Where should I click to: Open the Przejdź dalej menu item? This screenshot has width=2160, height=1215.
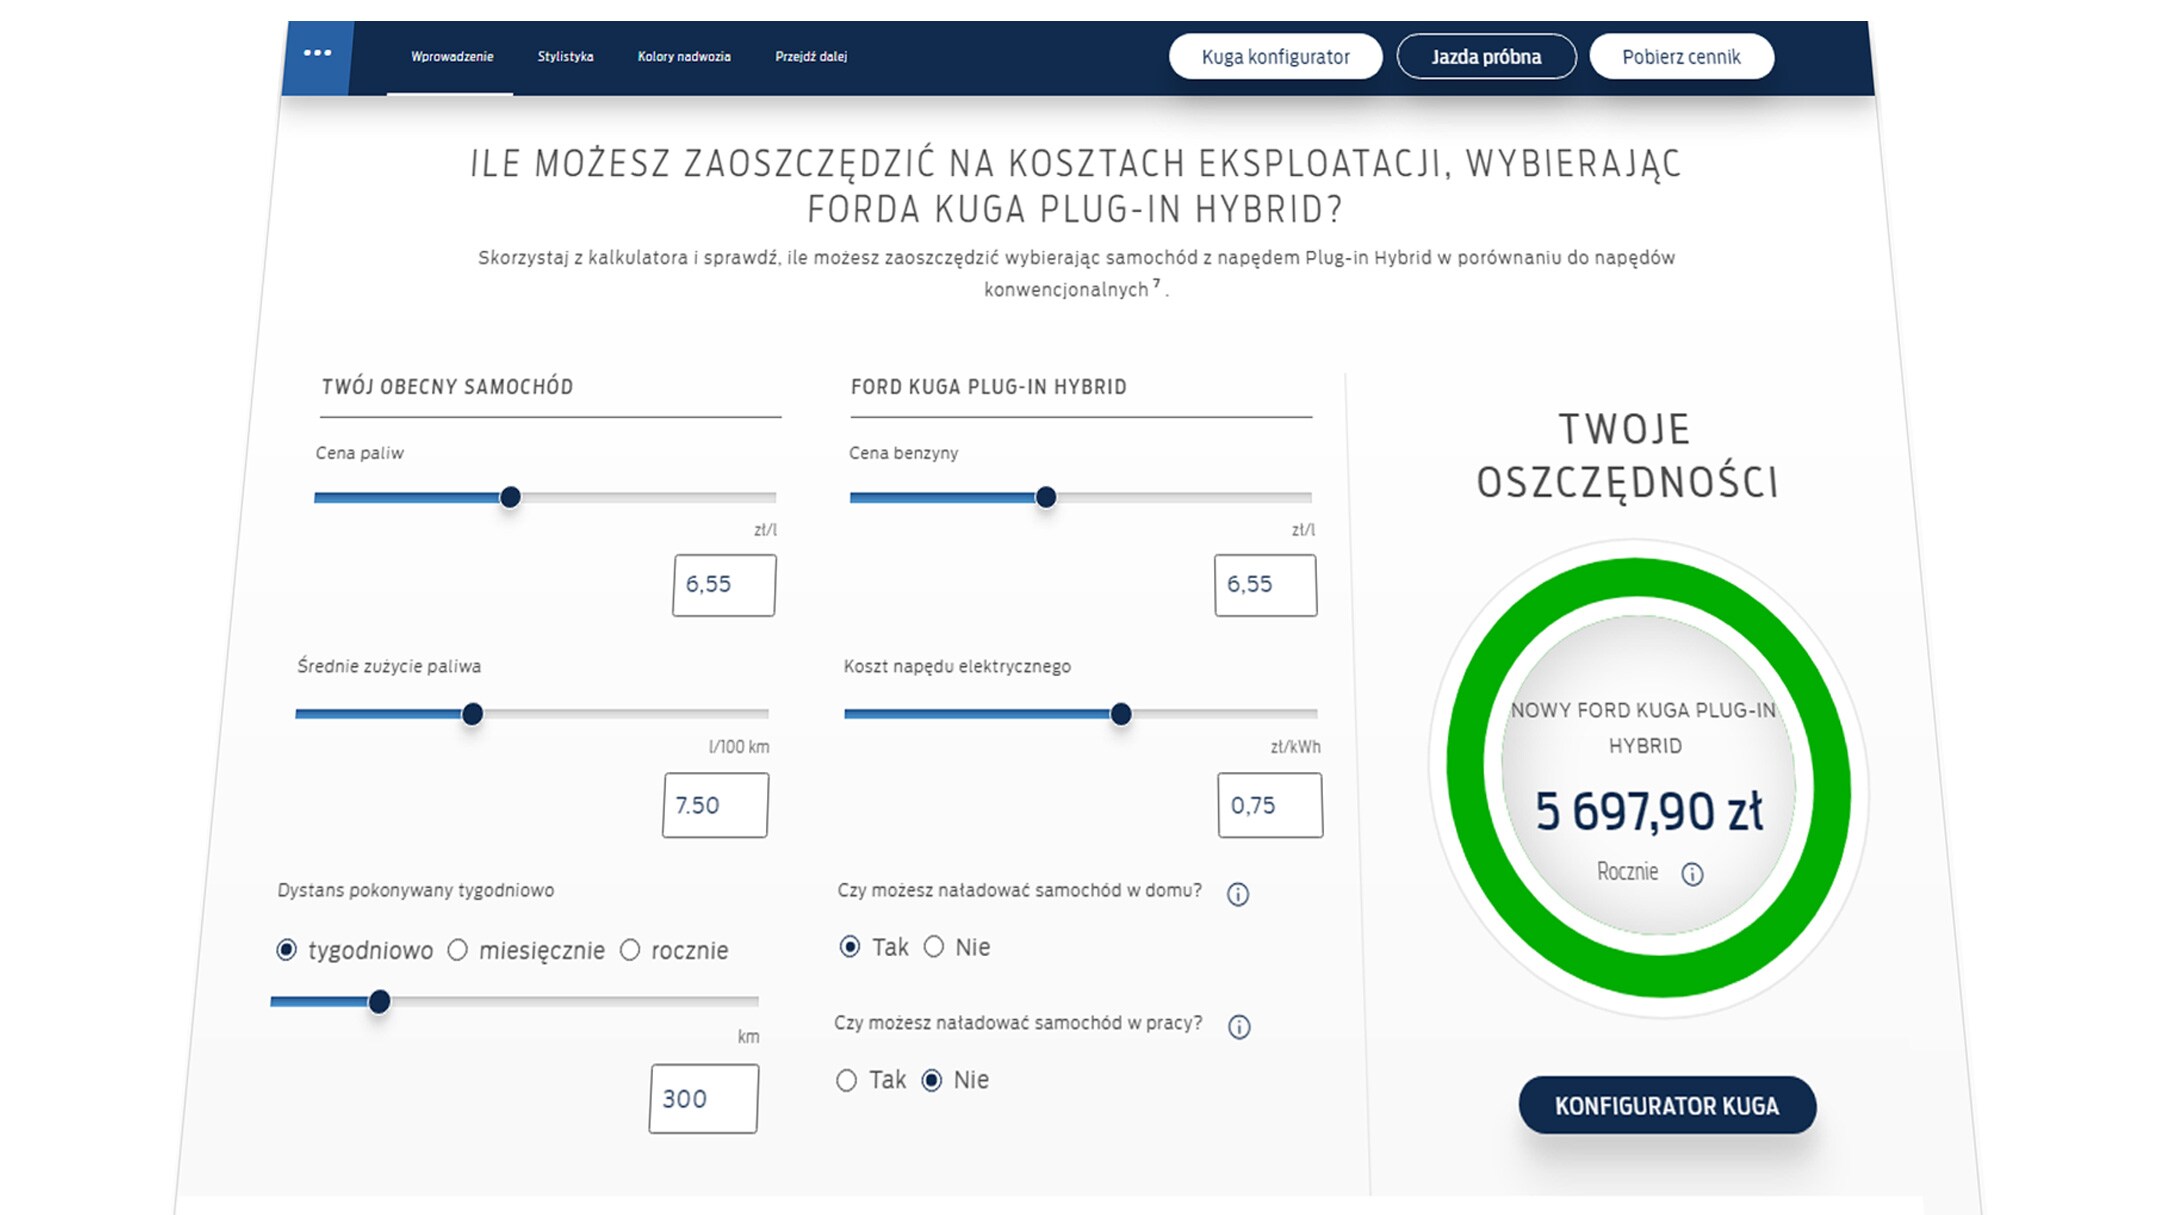811,57
